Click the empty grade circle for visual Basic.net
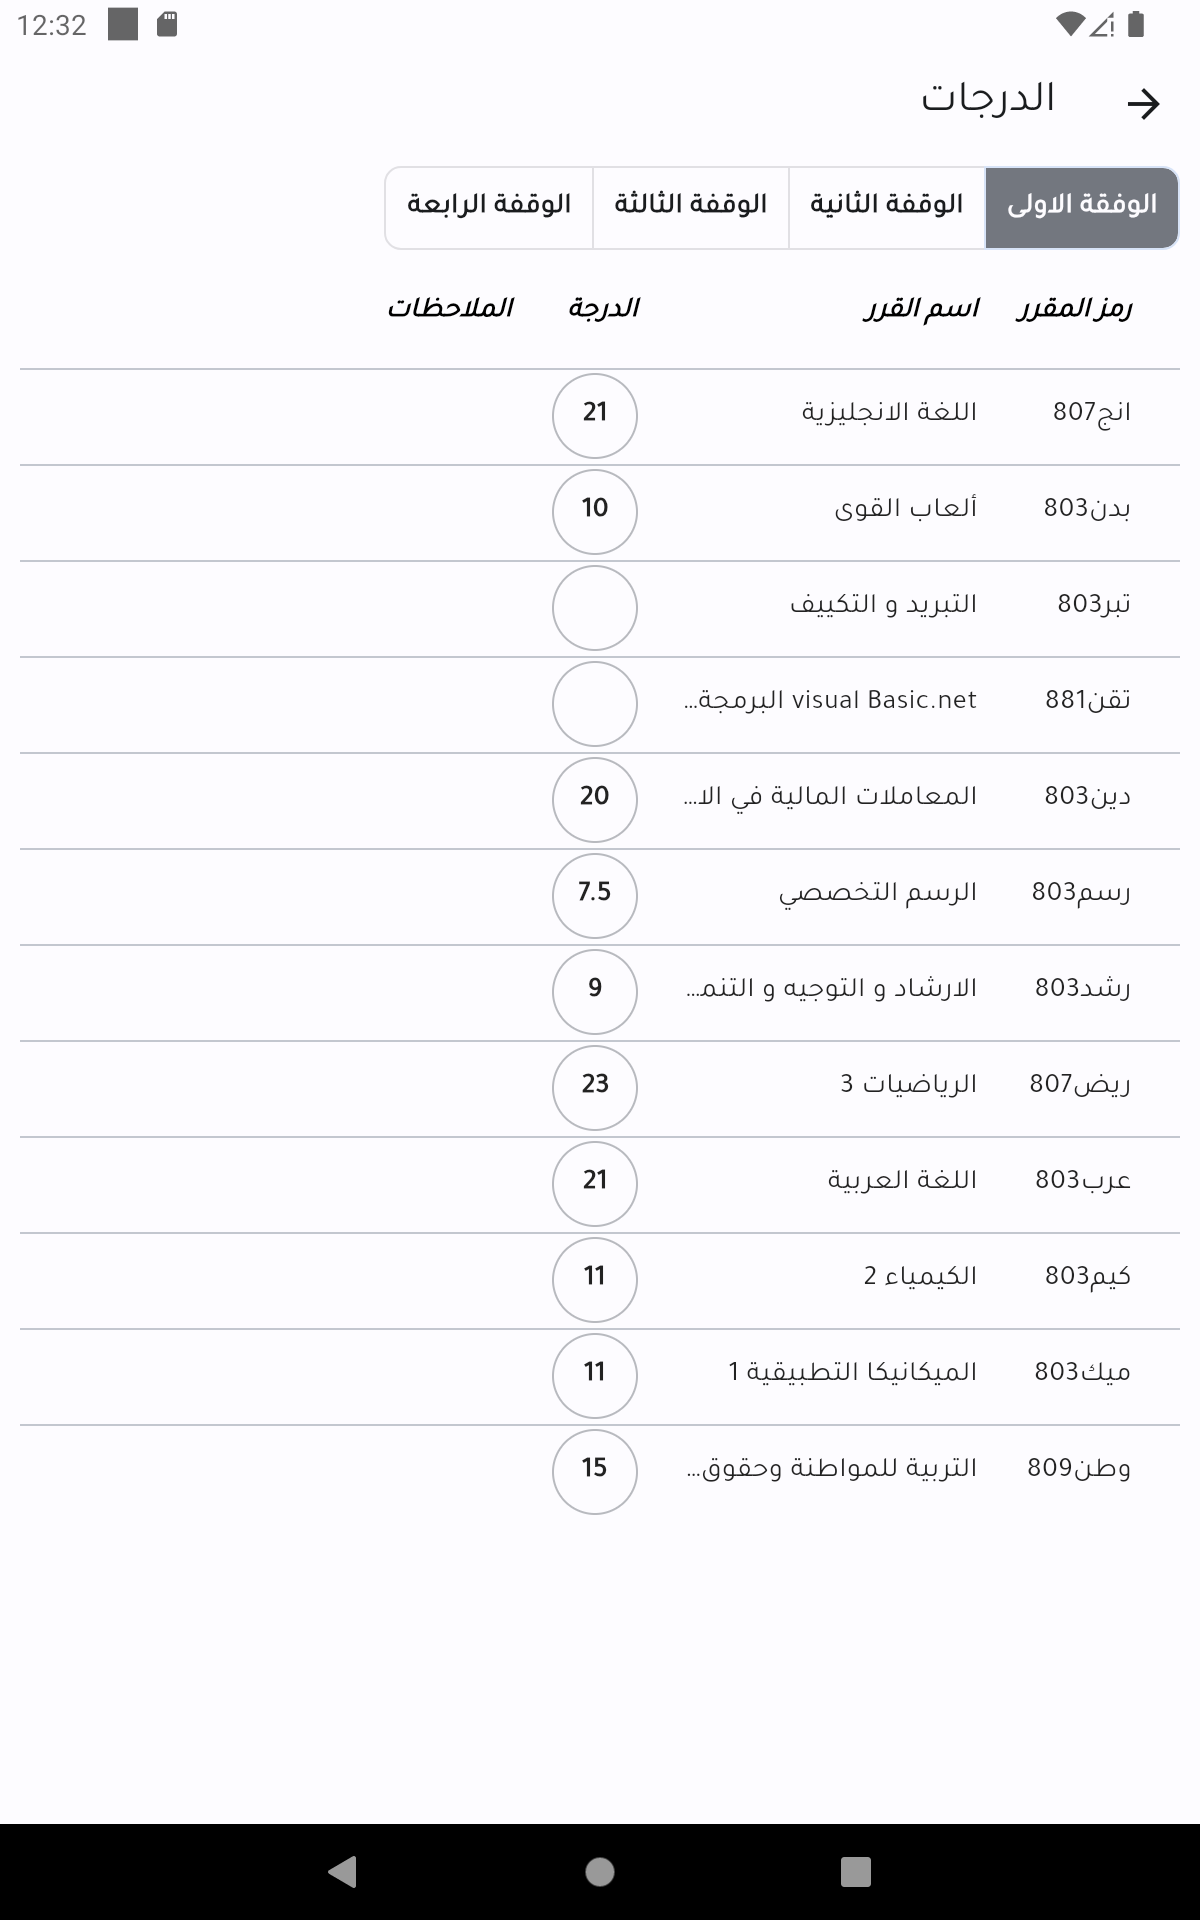Viewport: 1200px width, 1920px height. (x=594, y=703)
